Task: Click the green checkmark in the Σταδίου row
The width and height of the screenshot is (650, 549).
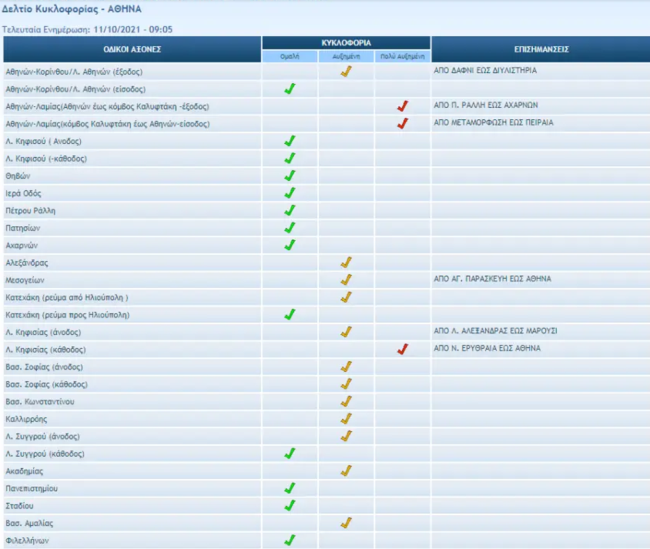Action: pyautogui.click(x=289, y=505)
